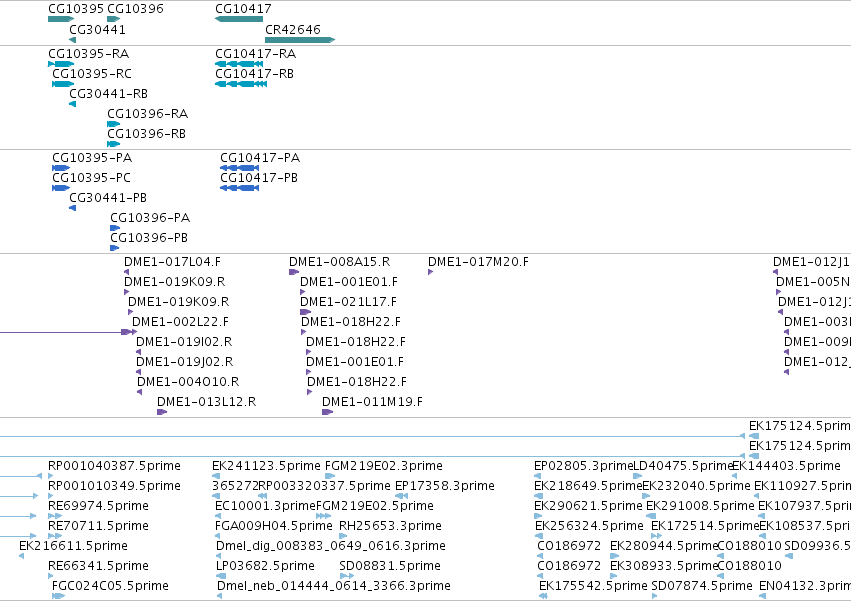The width and height of the screenshot is (851, 601).
Task: Select the teal CR42646 gene bar
Action: [300, 40]
